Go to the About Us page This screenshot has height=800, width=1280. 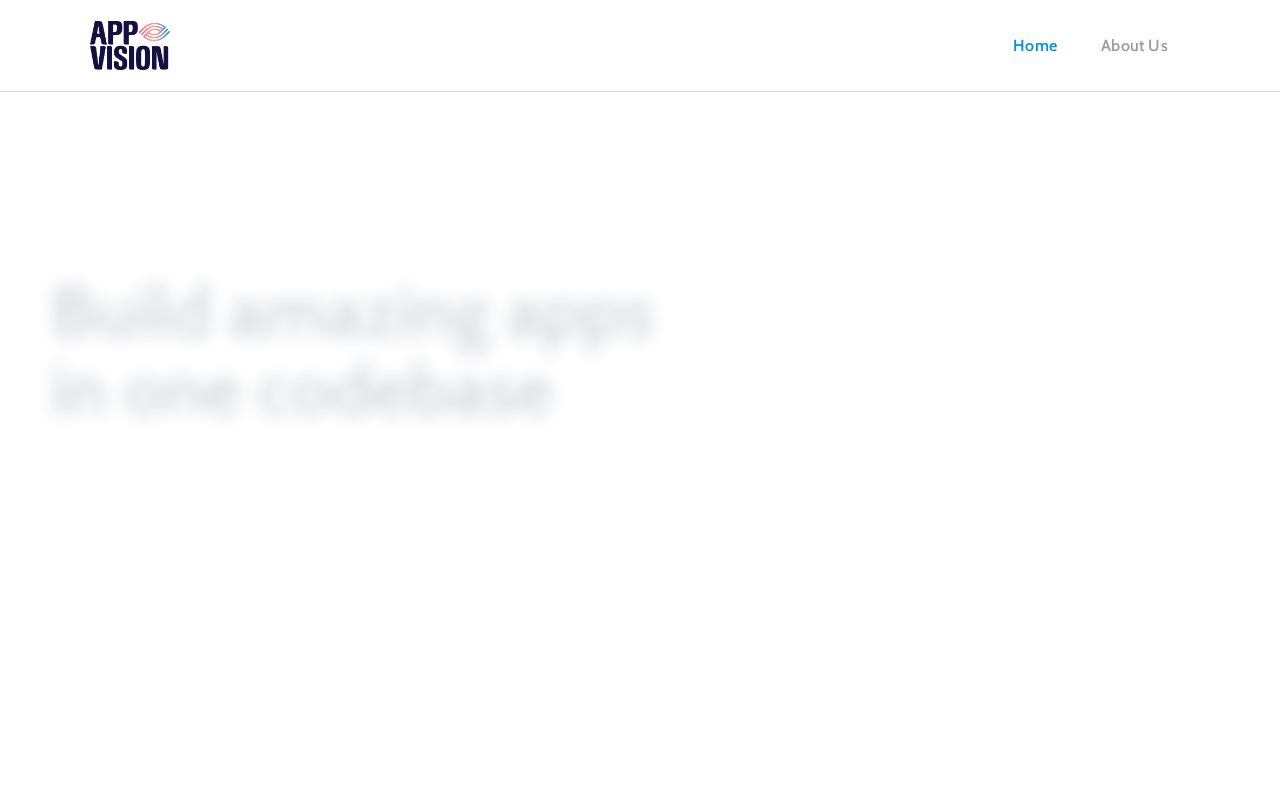click(x=1134, y=46)
